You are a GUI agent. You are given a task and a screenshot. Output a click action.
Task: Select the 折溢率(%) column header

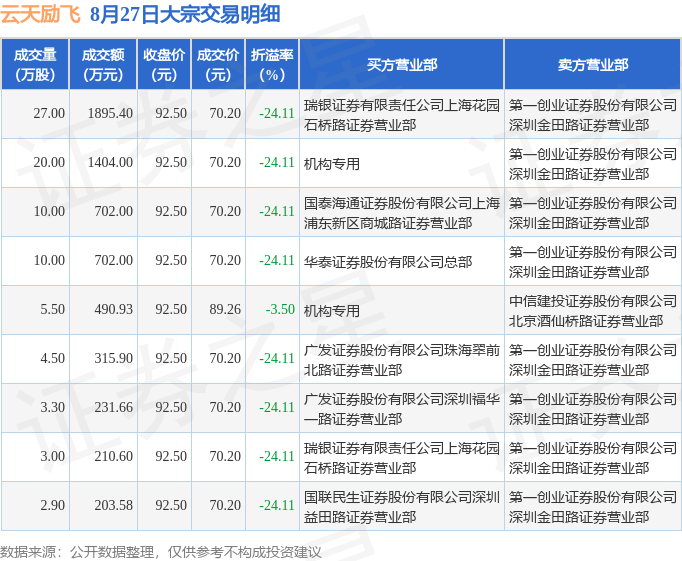click(272, 64)
